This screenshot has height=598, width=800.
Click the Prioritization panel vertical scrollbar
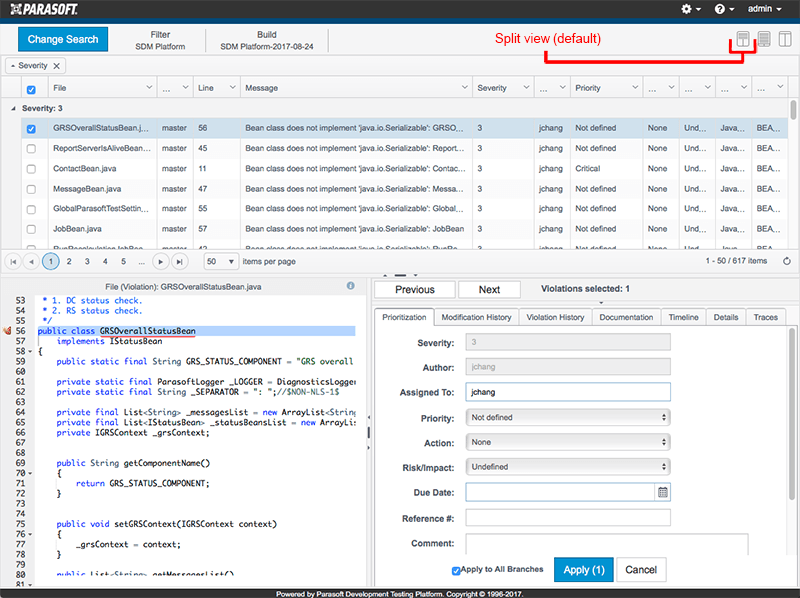pos(791,413)
